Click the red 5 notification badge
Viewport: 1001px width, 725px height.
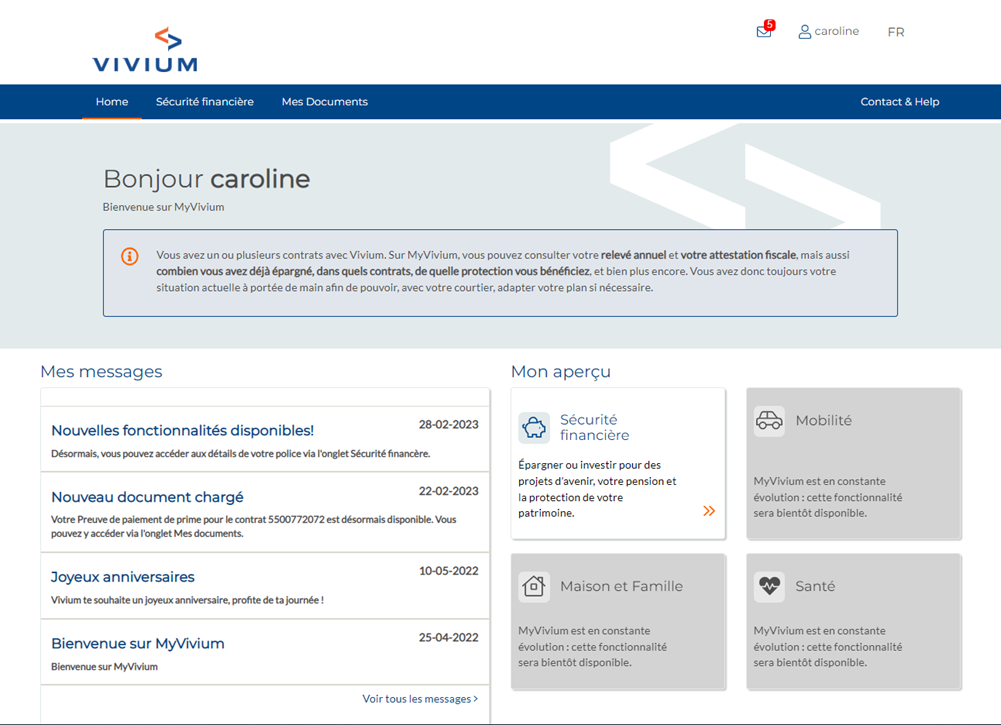point(770,25)
